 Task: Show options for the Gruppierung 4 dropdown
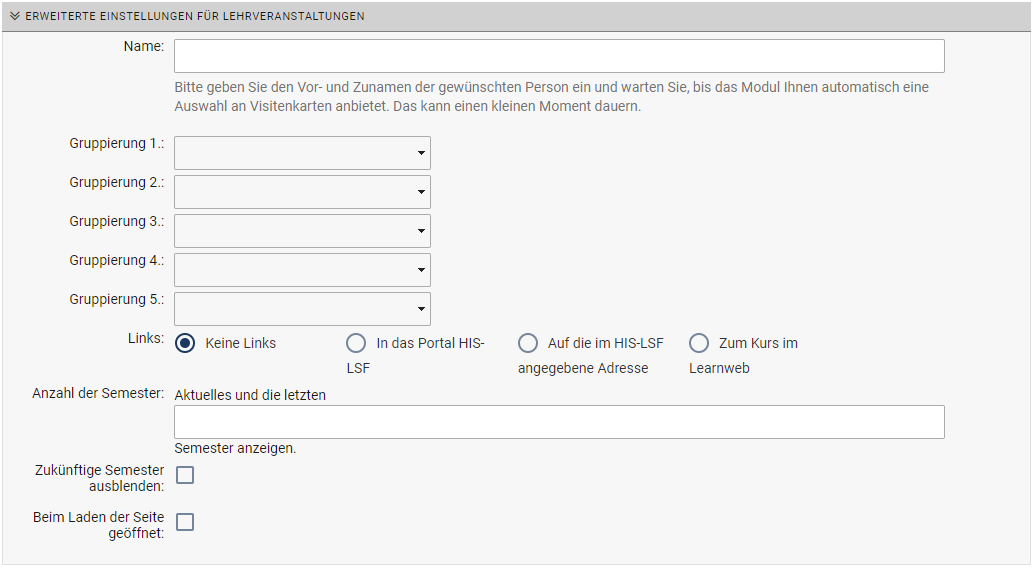click(x=302, y=270)
